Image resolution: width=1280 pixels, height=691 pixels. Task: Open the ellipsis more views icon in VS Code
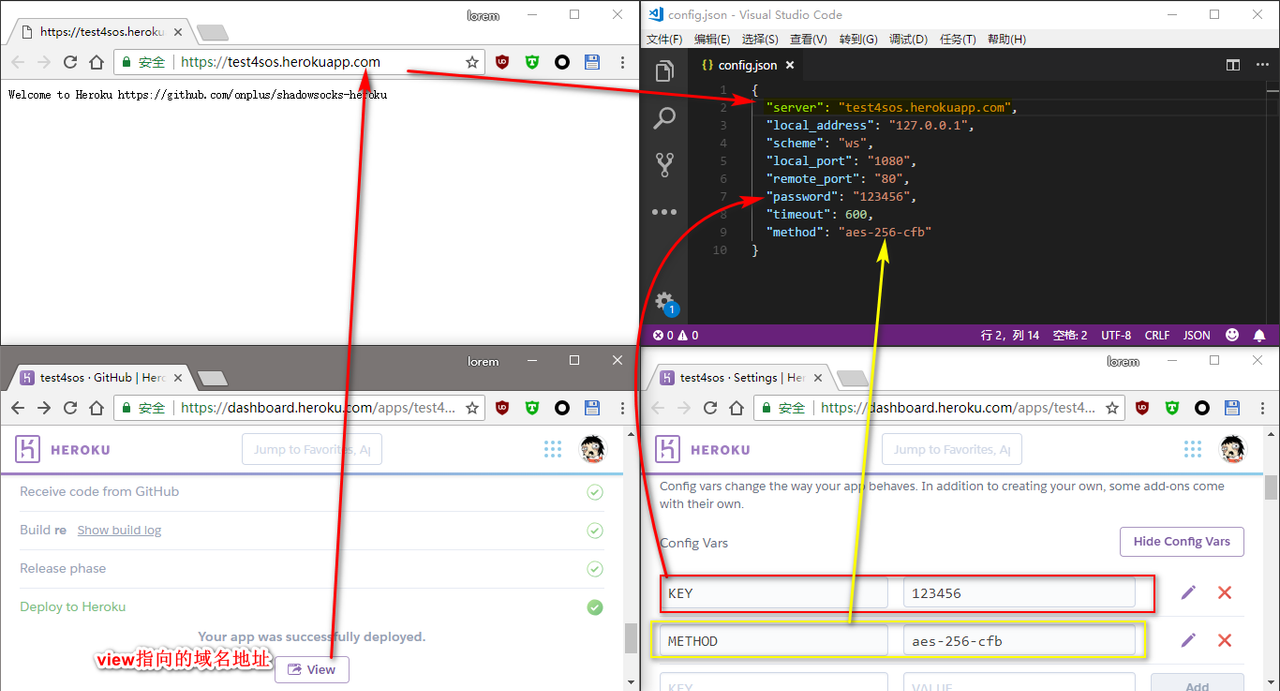pyautogui.click(x=664, y=212)
